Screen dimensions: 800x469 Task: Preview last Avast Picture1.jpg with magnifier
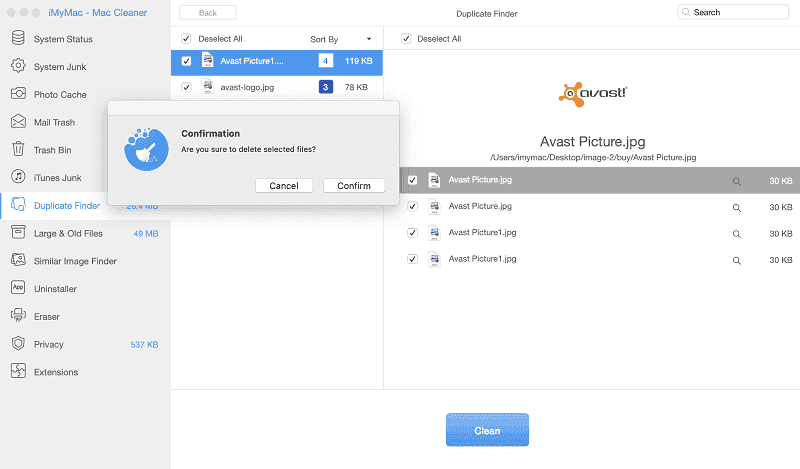pos(737,260)
